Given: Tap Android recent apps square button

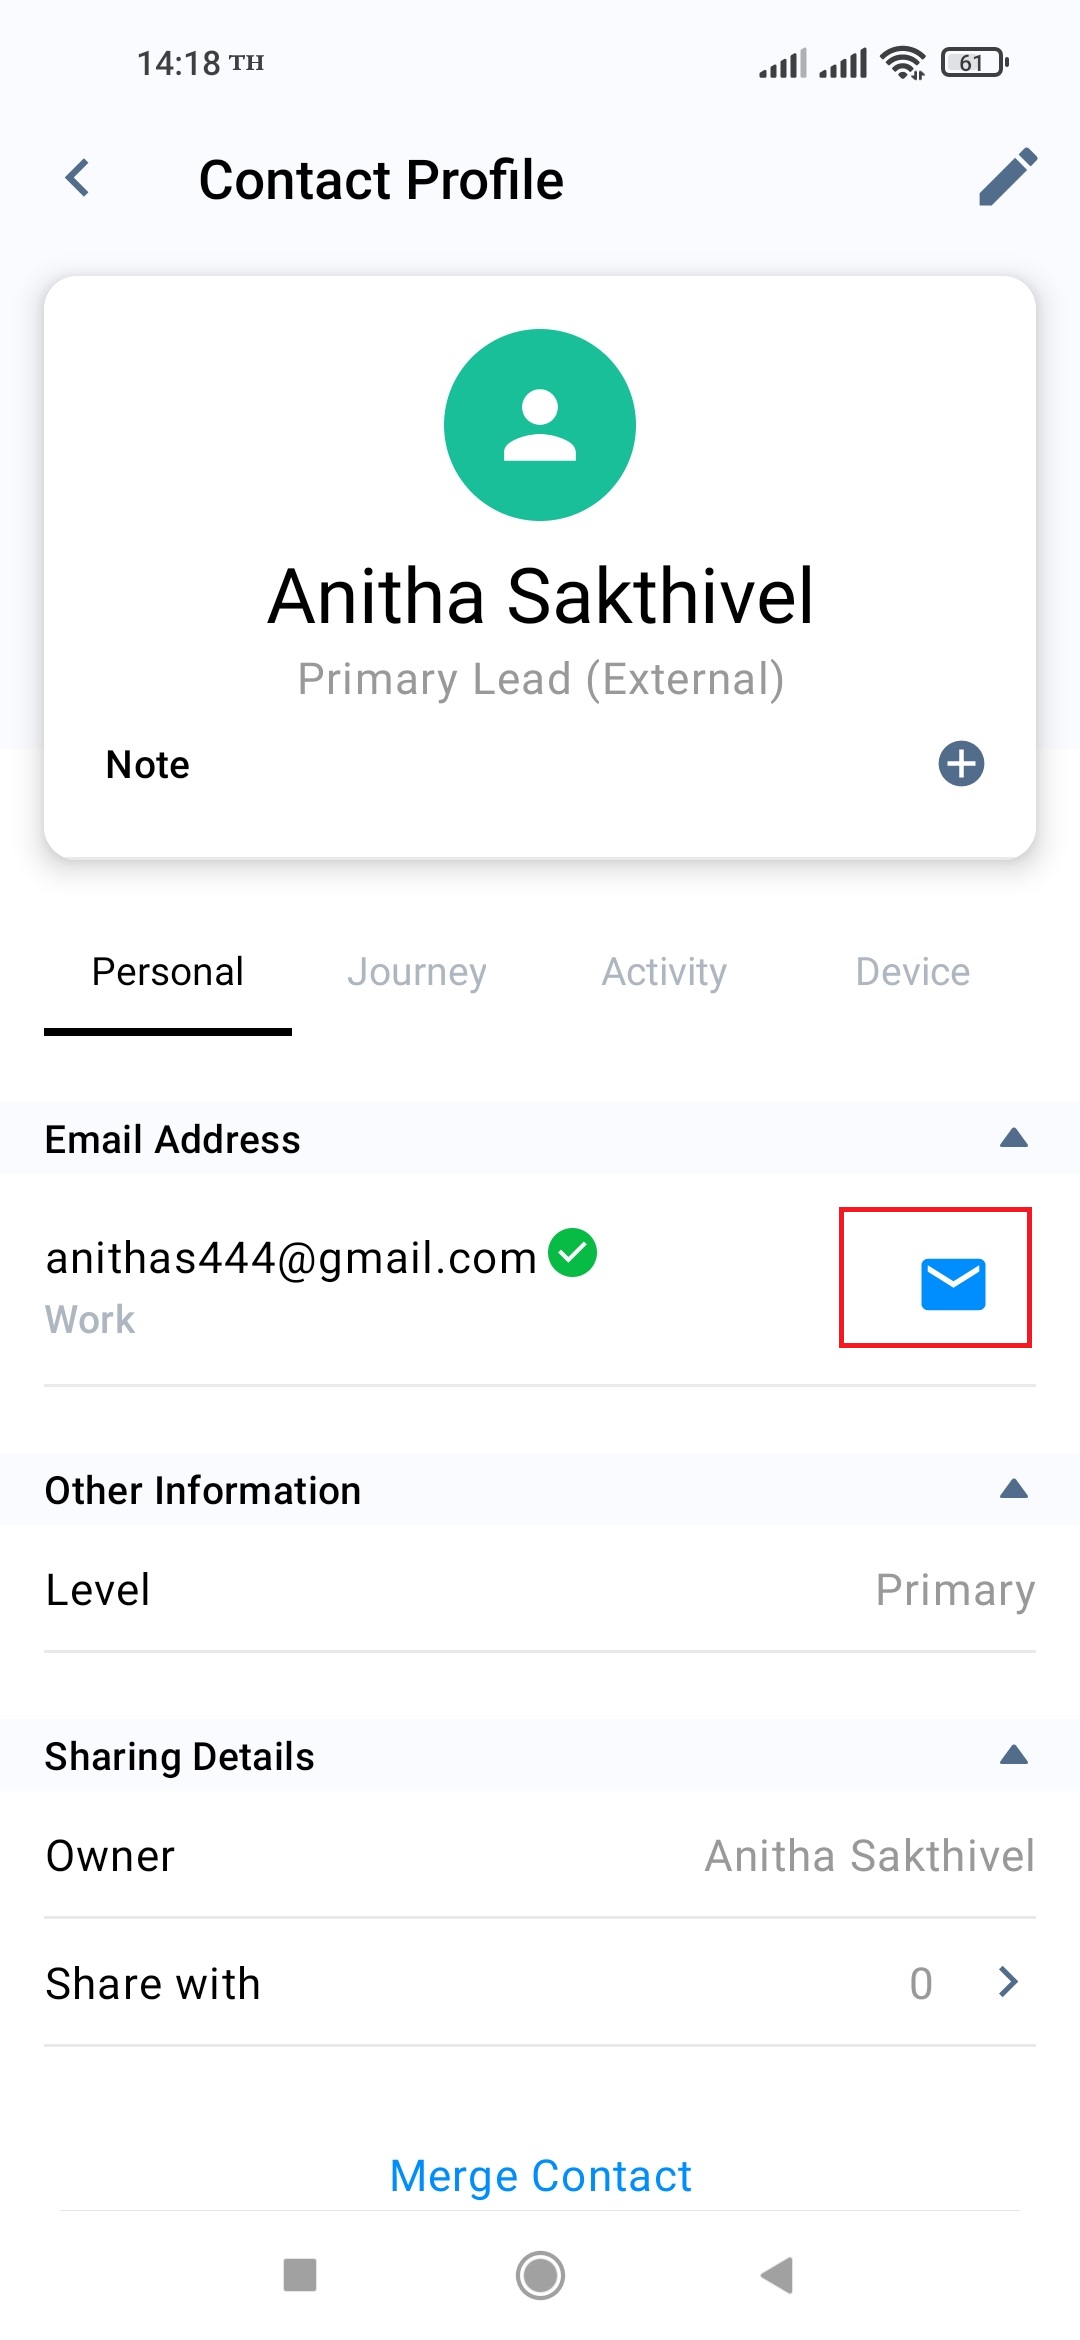Looking at the screenshot, I should pos(300,2274).
